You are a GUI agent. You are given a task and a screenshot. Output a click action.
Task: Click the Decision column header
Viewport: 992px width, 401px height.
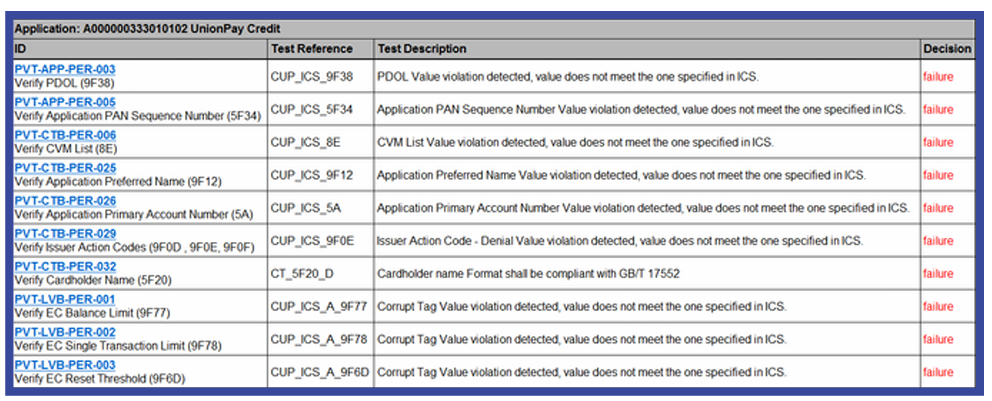(947, 48)
